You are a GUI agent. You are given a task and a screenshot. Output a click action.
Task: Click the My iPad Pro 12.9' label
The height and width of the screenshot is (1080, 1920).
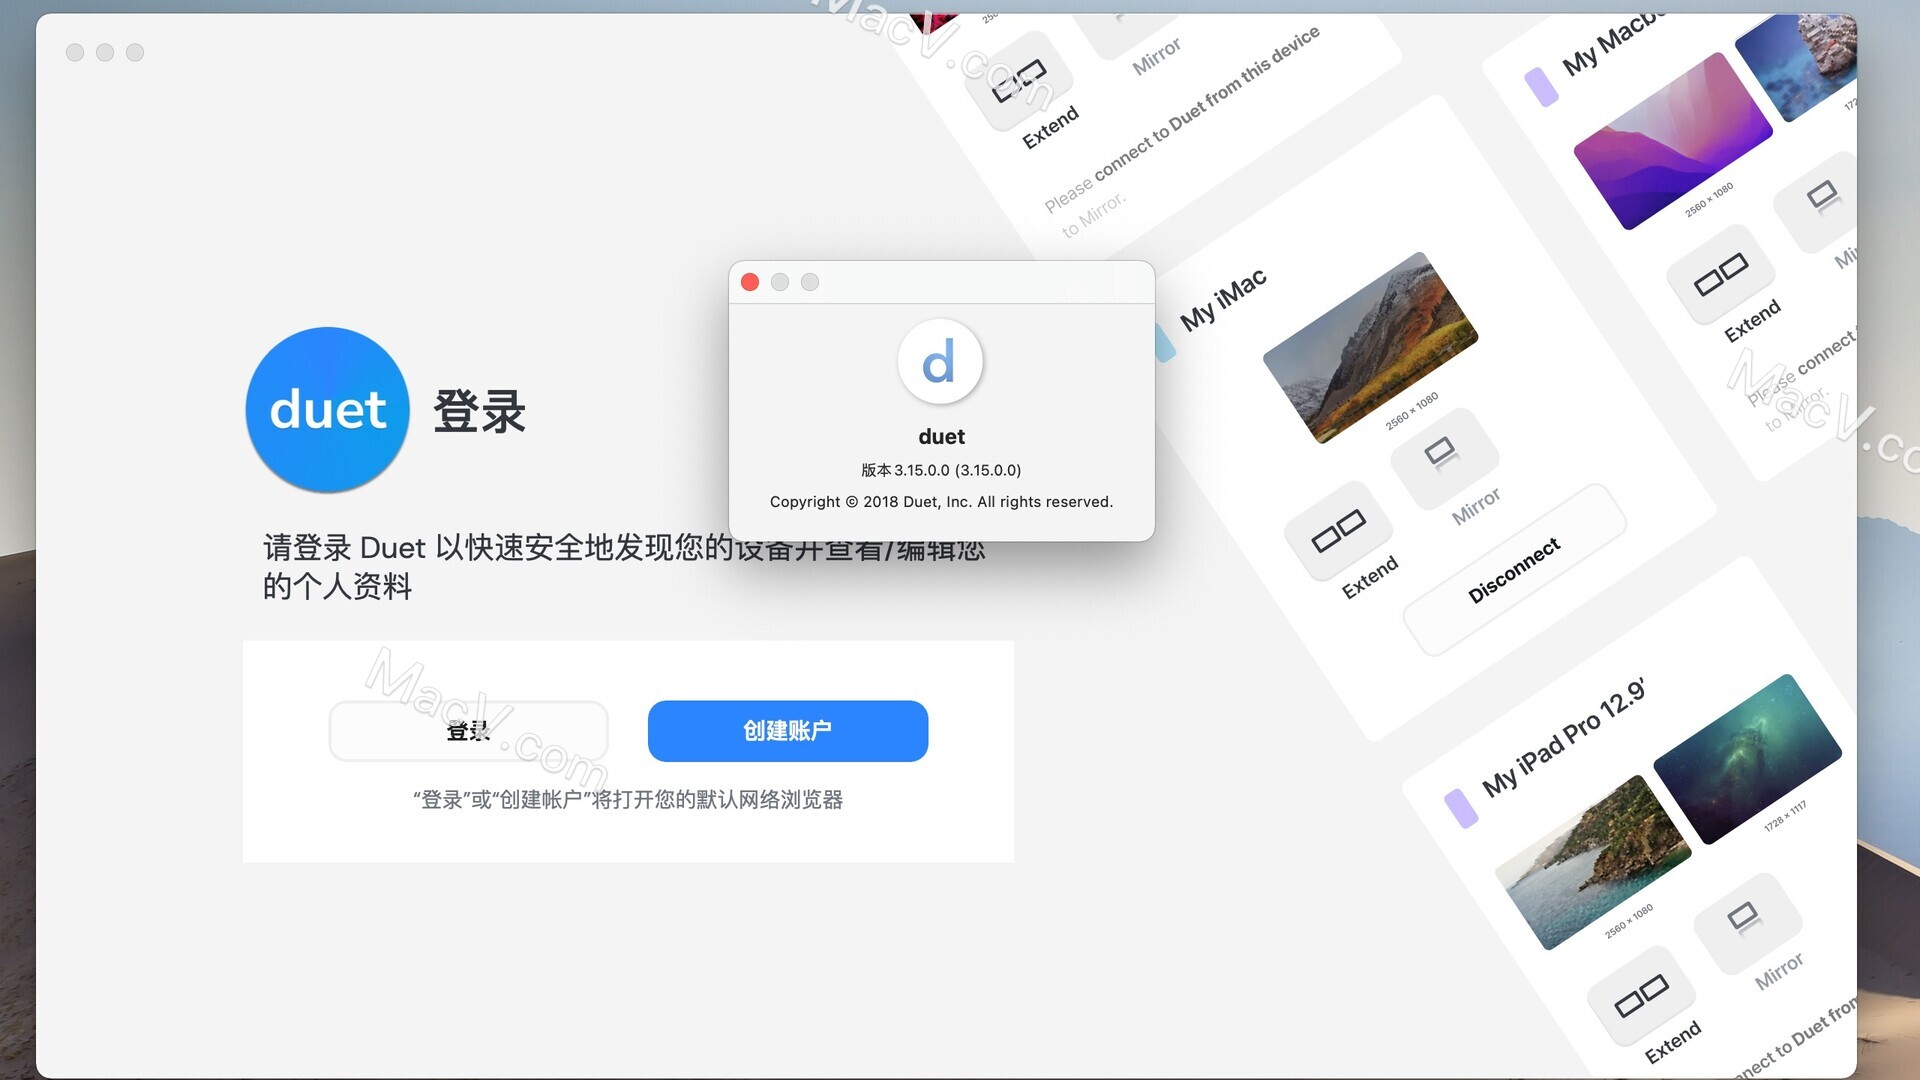[1563, 738]
